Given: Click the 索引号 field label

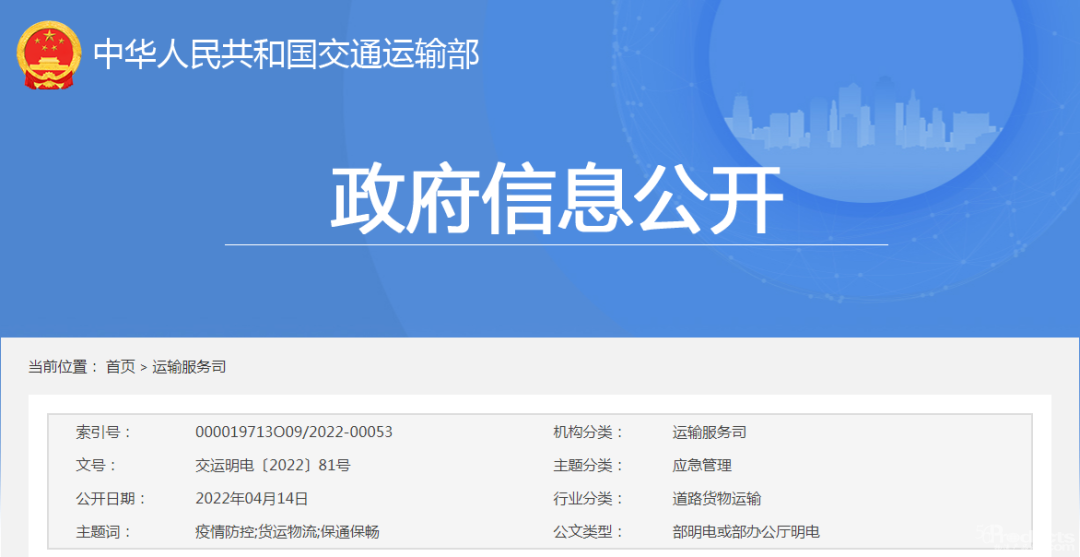Looking at the screenshot, I should click(x=103, y=432).
